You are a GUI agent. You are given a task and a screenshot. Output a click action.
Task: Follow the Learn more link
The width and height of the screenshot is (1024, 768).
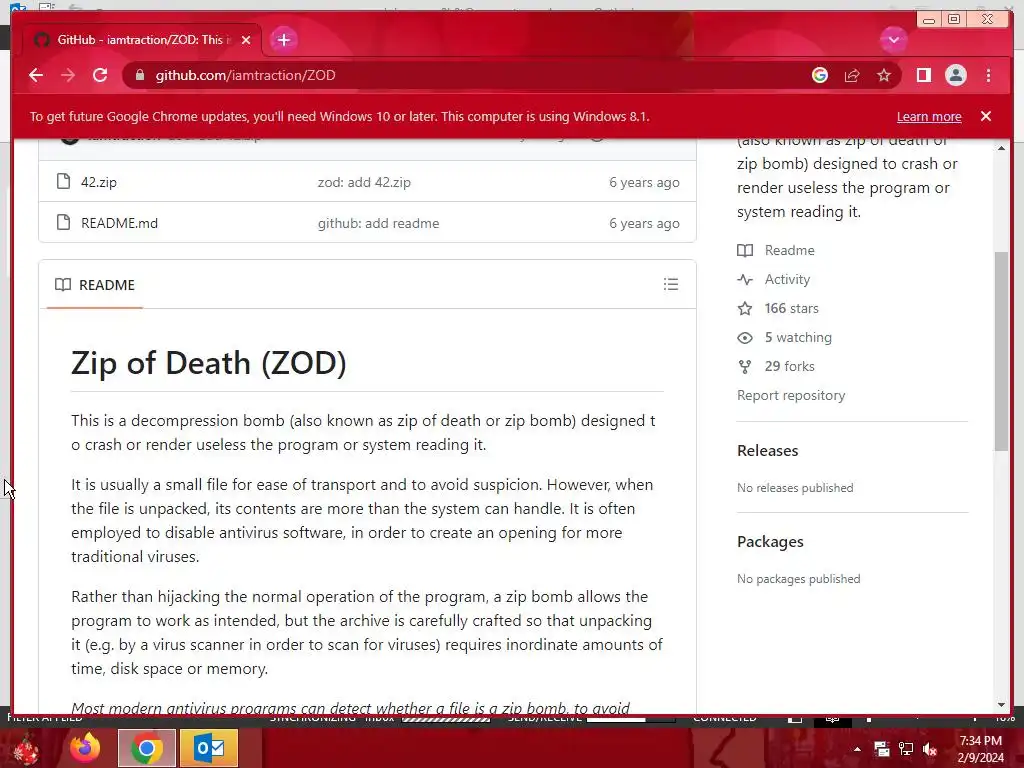[929, 116]
